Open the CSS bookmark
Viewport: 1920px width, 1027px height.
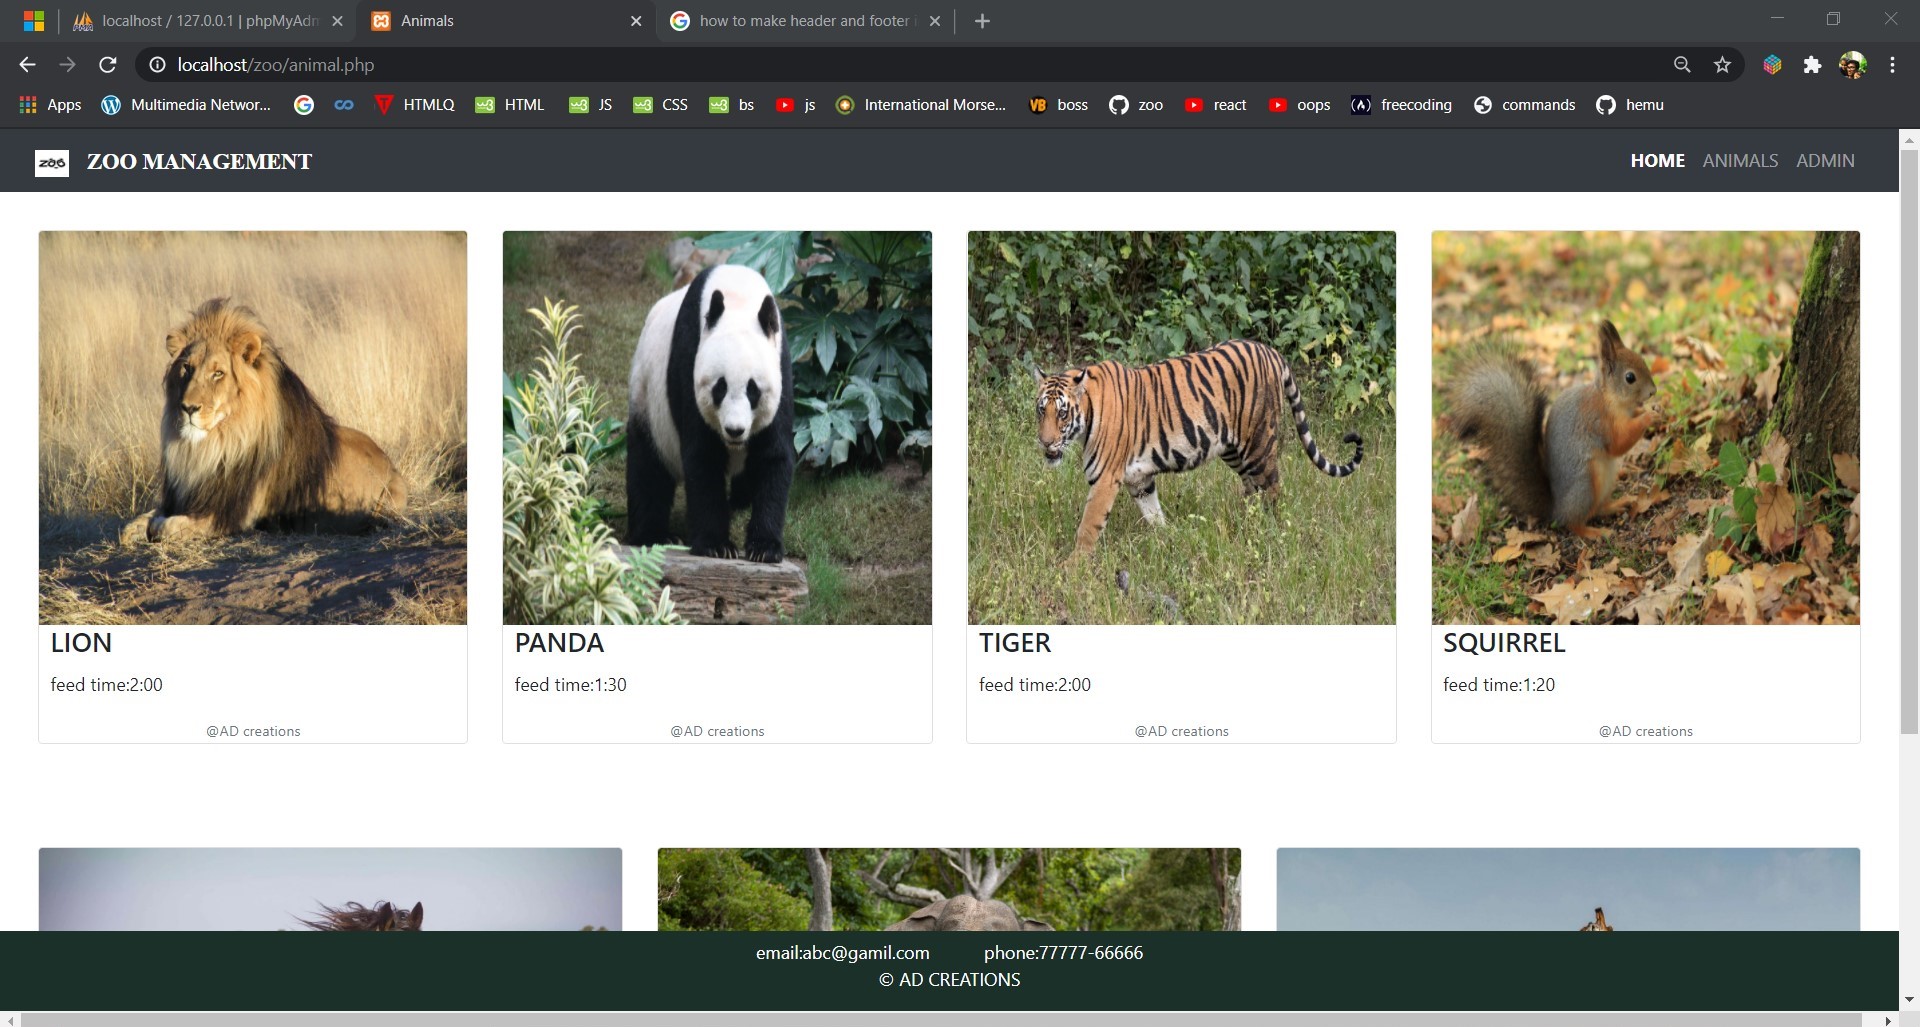[660, 104]
